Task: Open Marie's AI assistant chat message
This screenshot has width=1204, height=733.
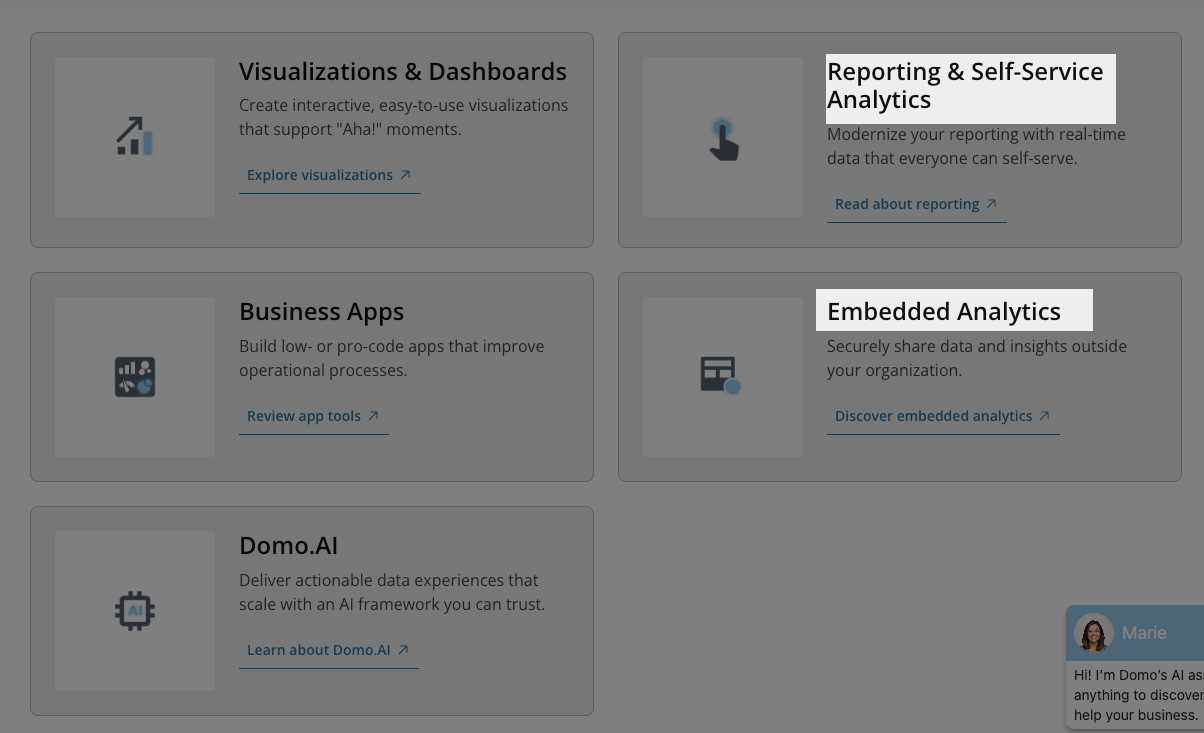Action: pos(1138,695)
